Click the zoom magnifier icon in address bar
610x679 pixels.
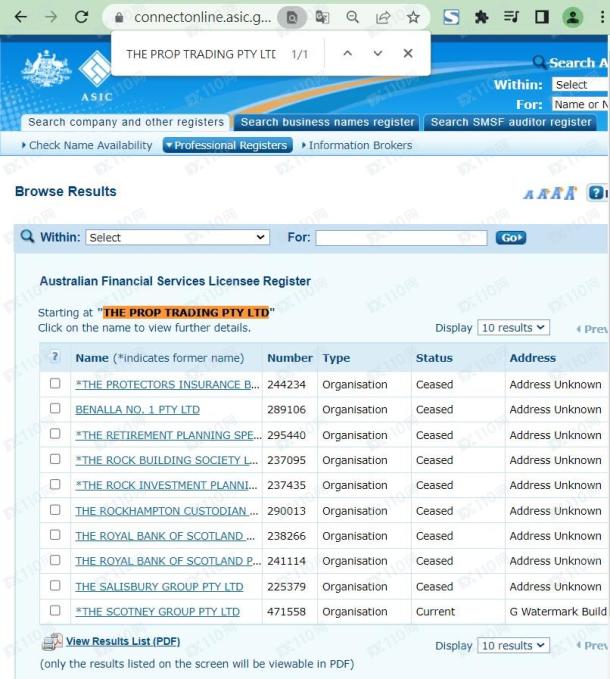tap(352, 17)
